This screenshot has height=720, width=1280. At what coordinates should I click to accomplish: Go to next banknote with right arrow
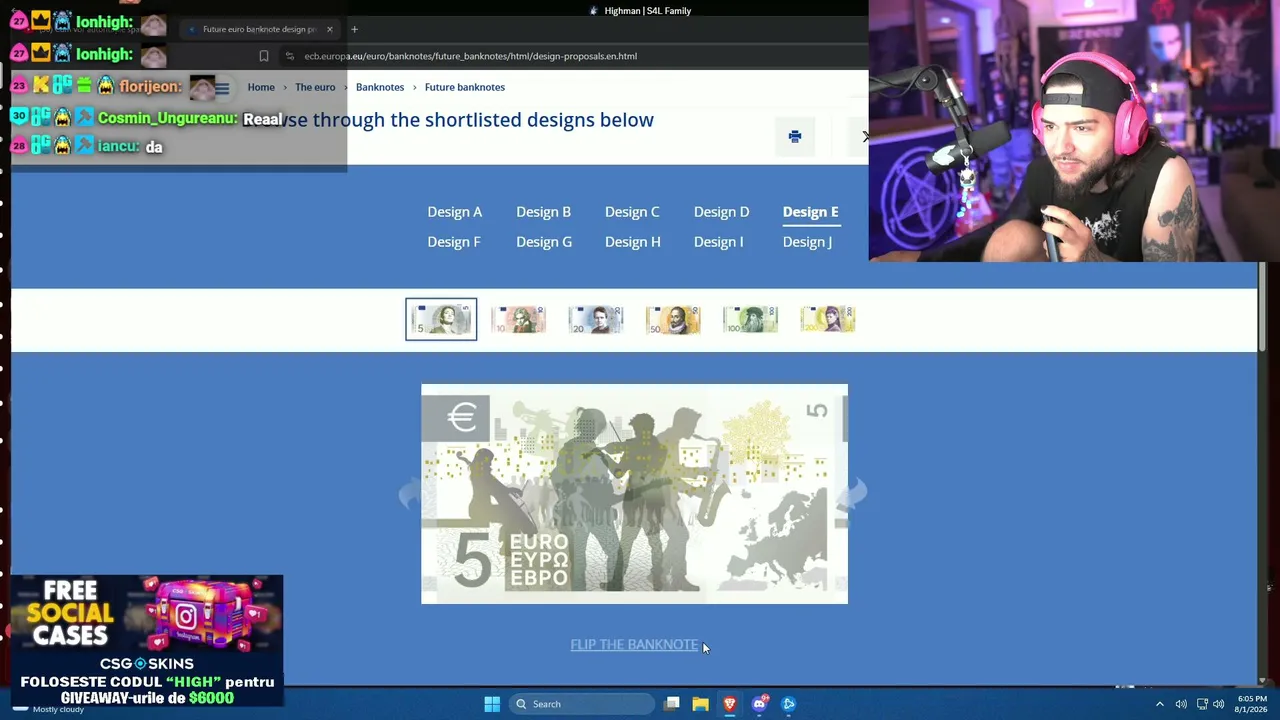coord(856,494)
